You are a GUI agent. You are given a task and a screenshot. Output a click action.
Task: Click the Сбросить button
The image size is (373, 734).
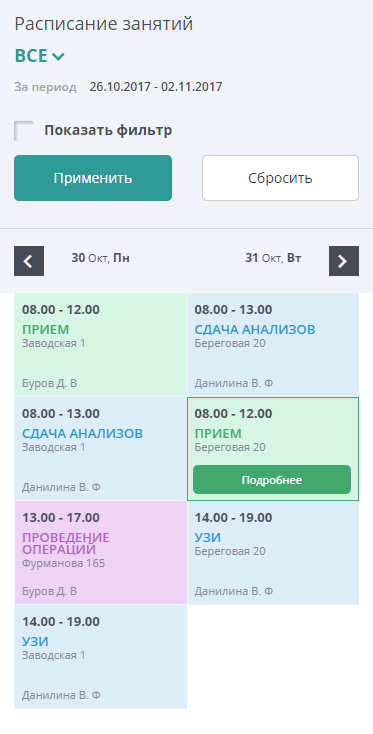point(280,178)
